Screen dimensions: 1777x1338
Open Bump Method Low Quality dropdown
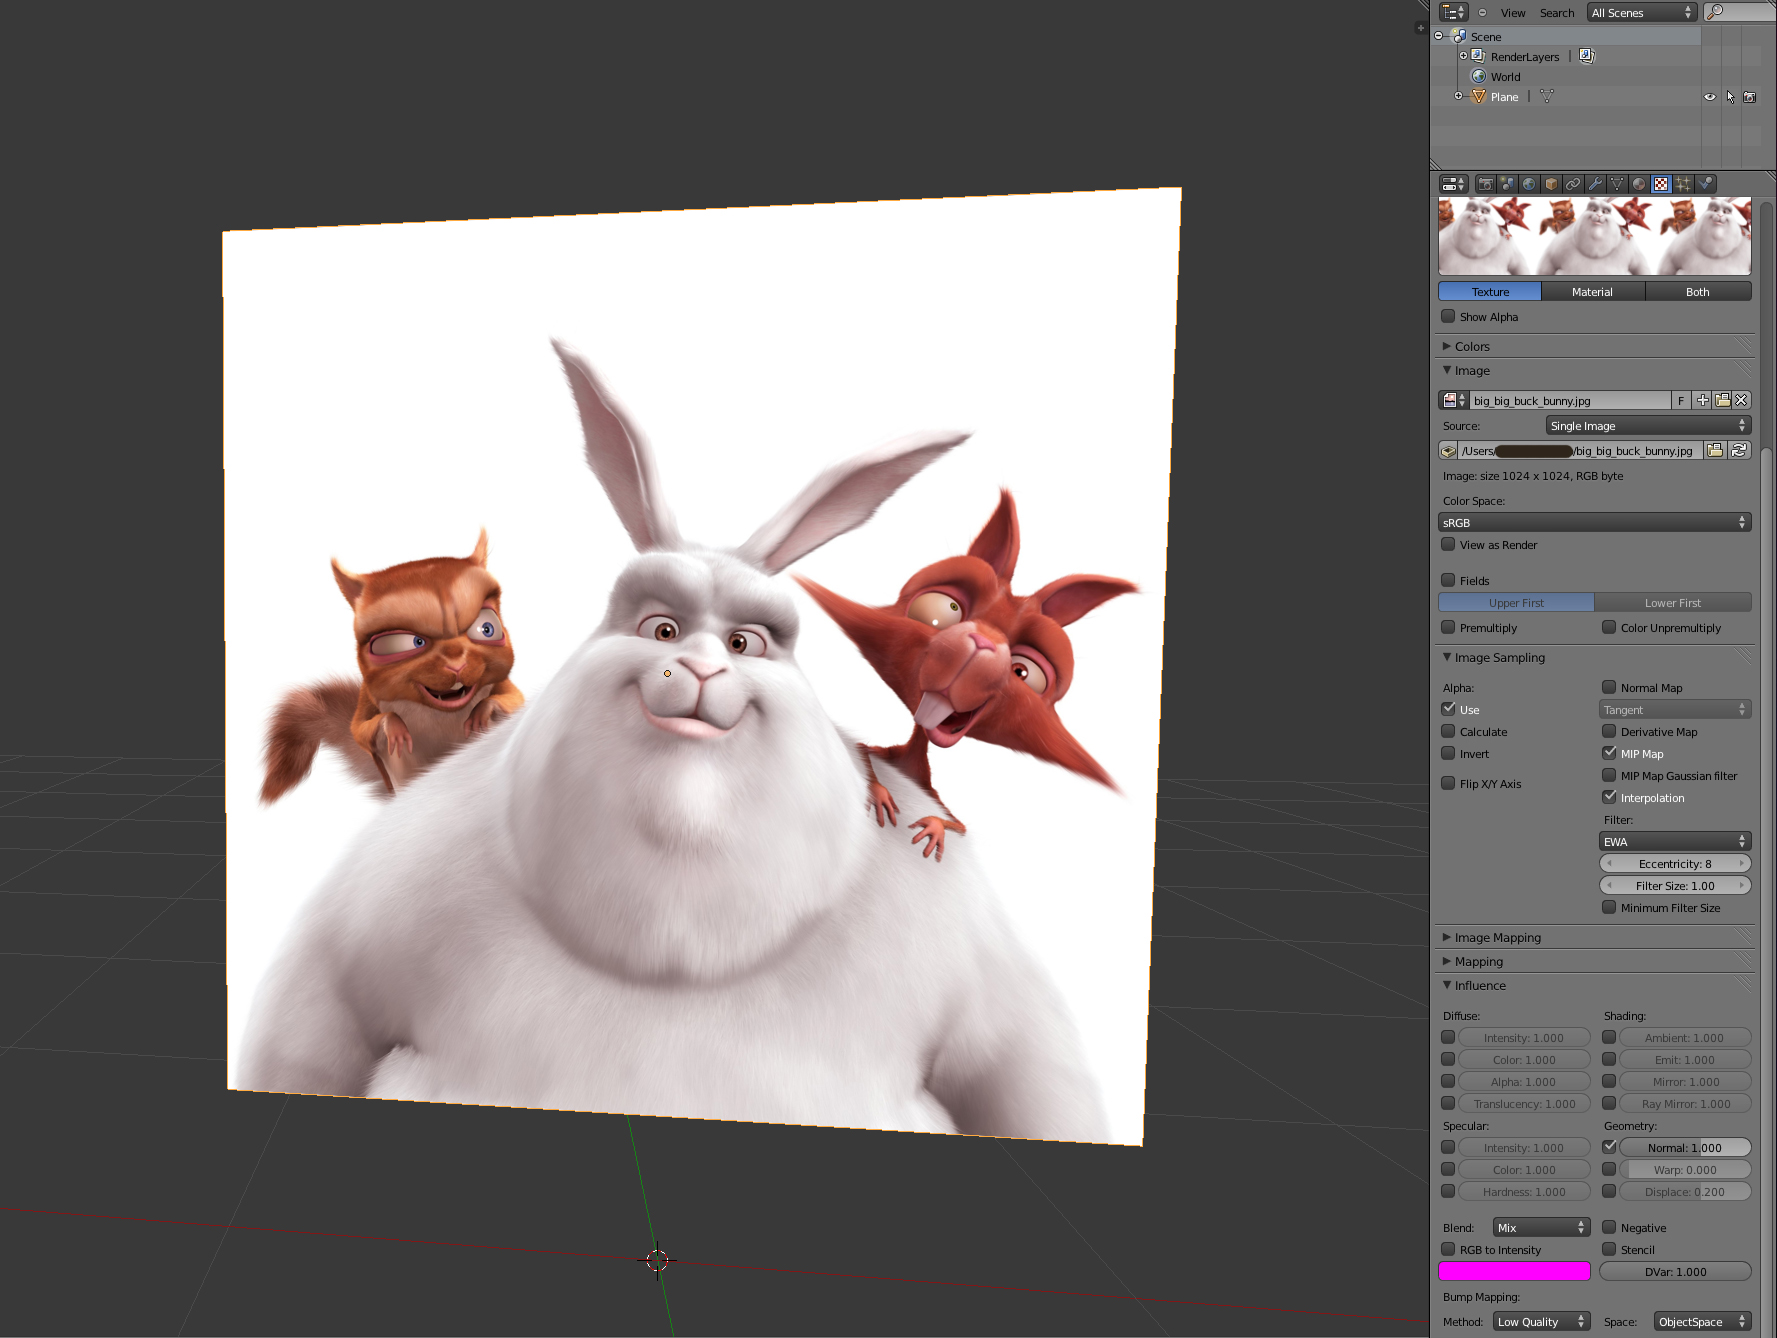(1541, 1322)
